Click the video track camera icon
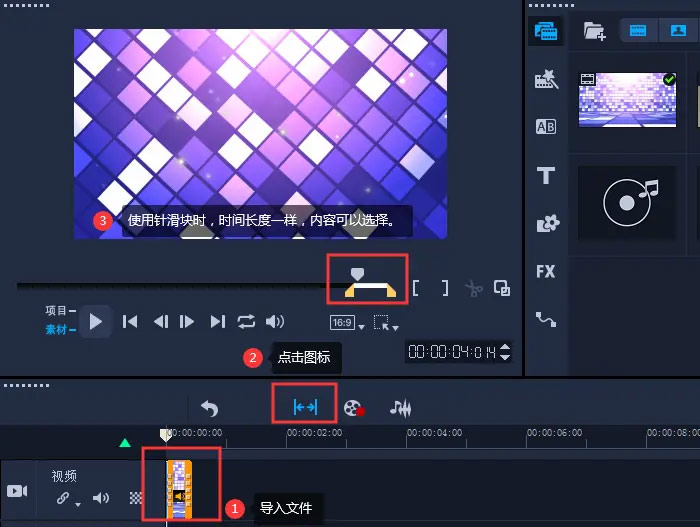Viewport: 700px width, 527px height. tap(17, 491)
